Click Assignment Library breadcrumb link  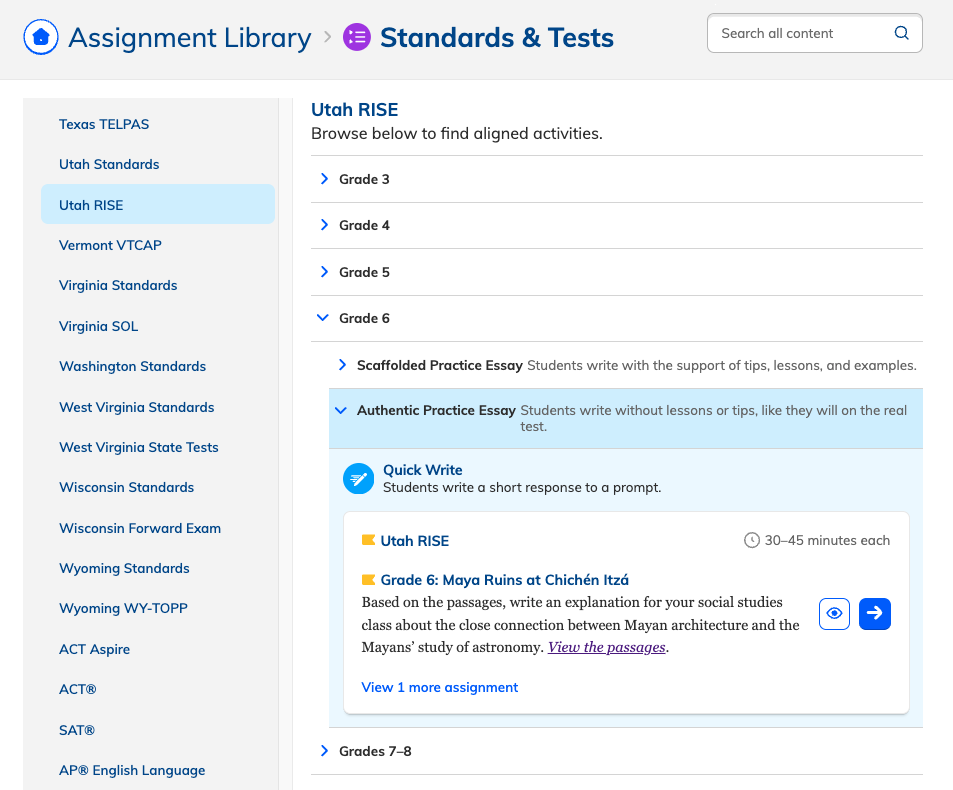(190, 37)
